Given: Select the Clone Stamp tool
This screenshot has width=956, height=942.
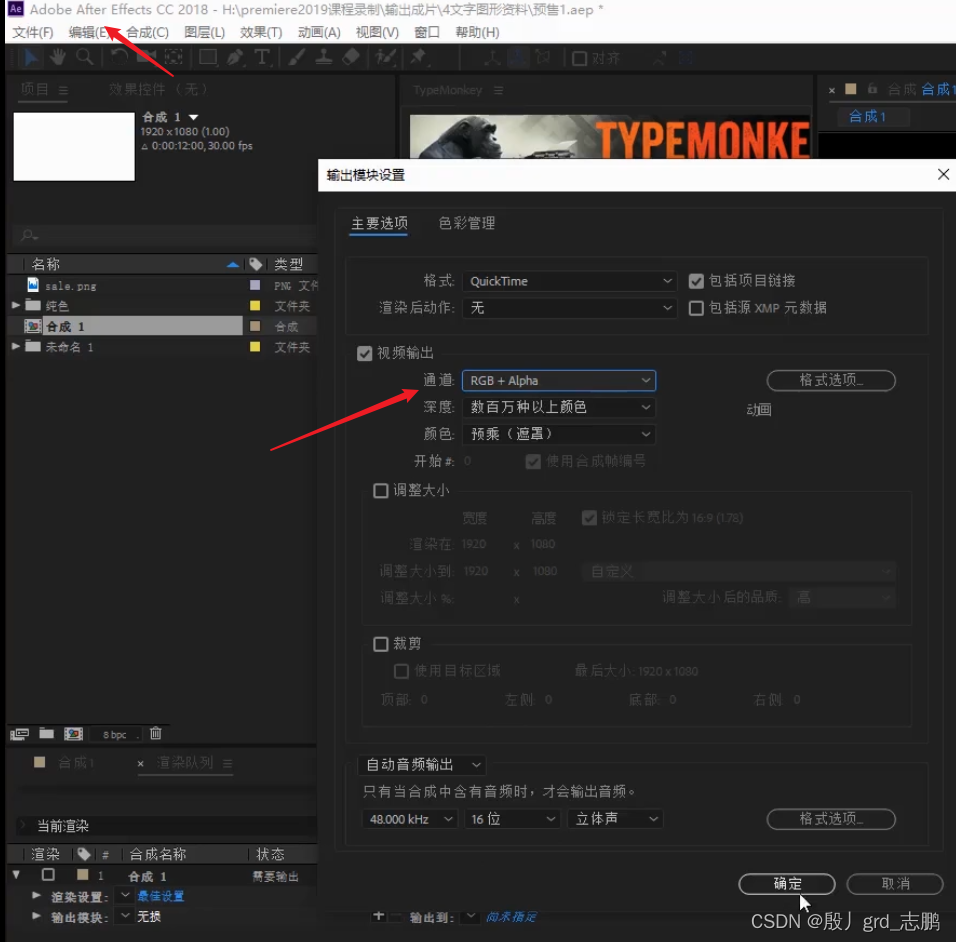Looking at the screenshot, I should (323, 58).
